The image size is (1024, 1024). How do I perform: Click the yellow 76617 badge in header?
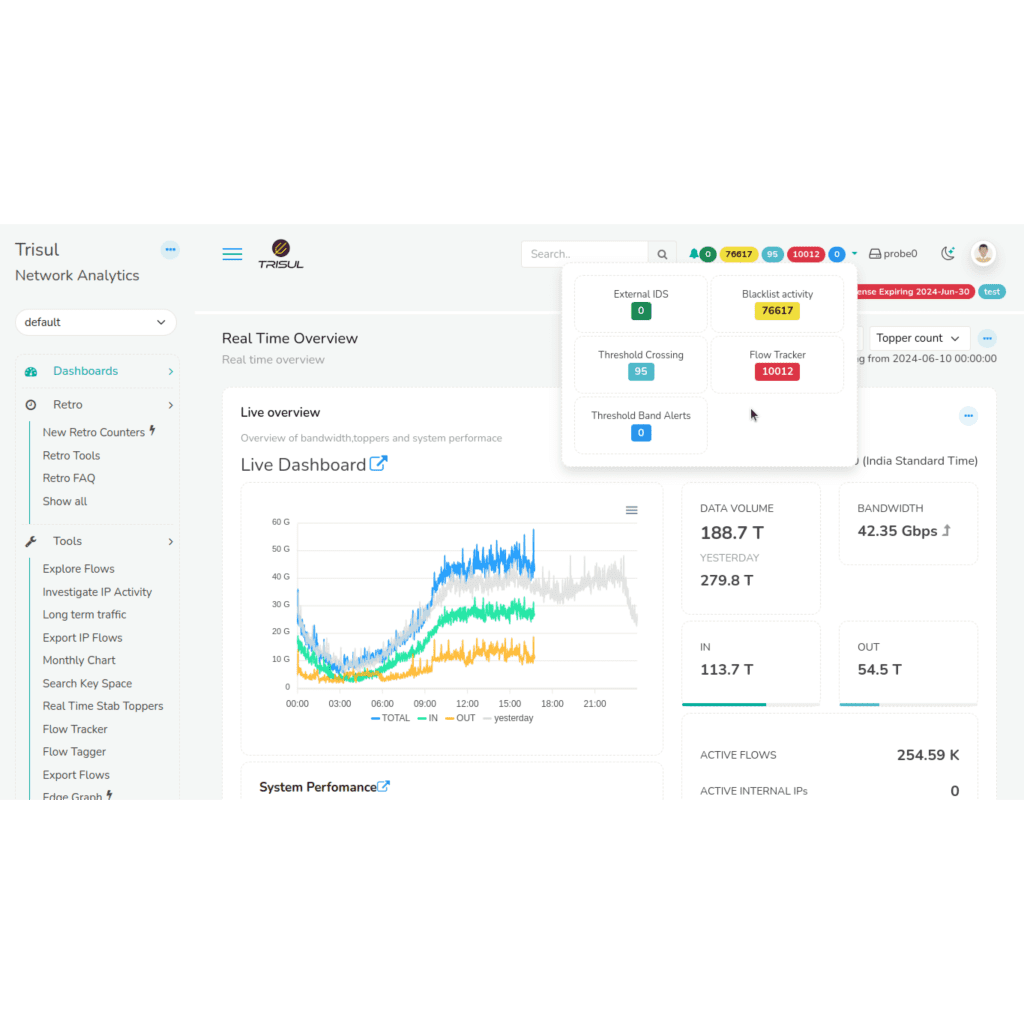pos(739,254)
